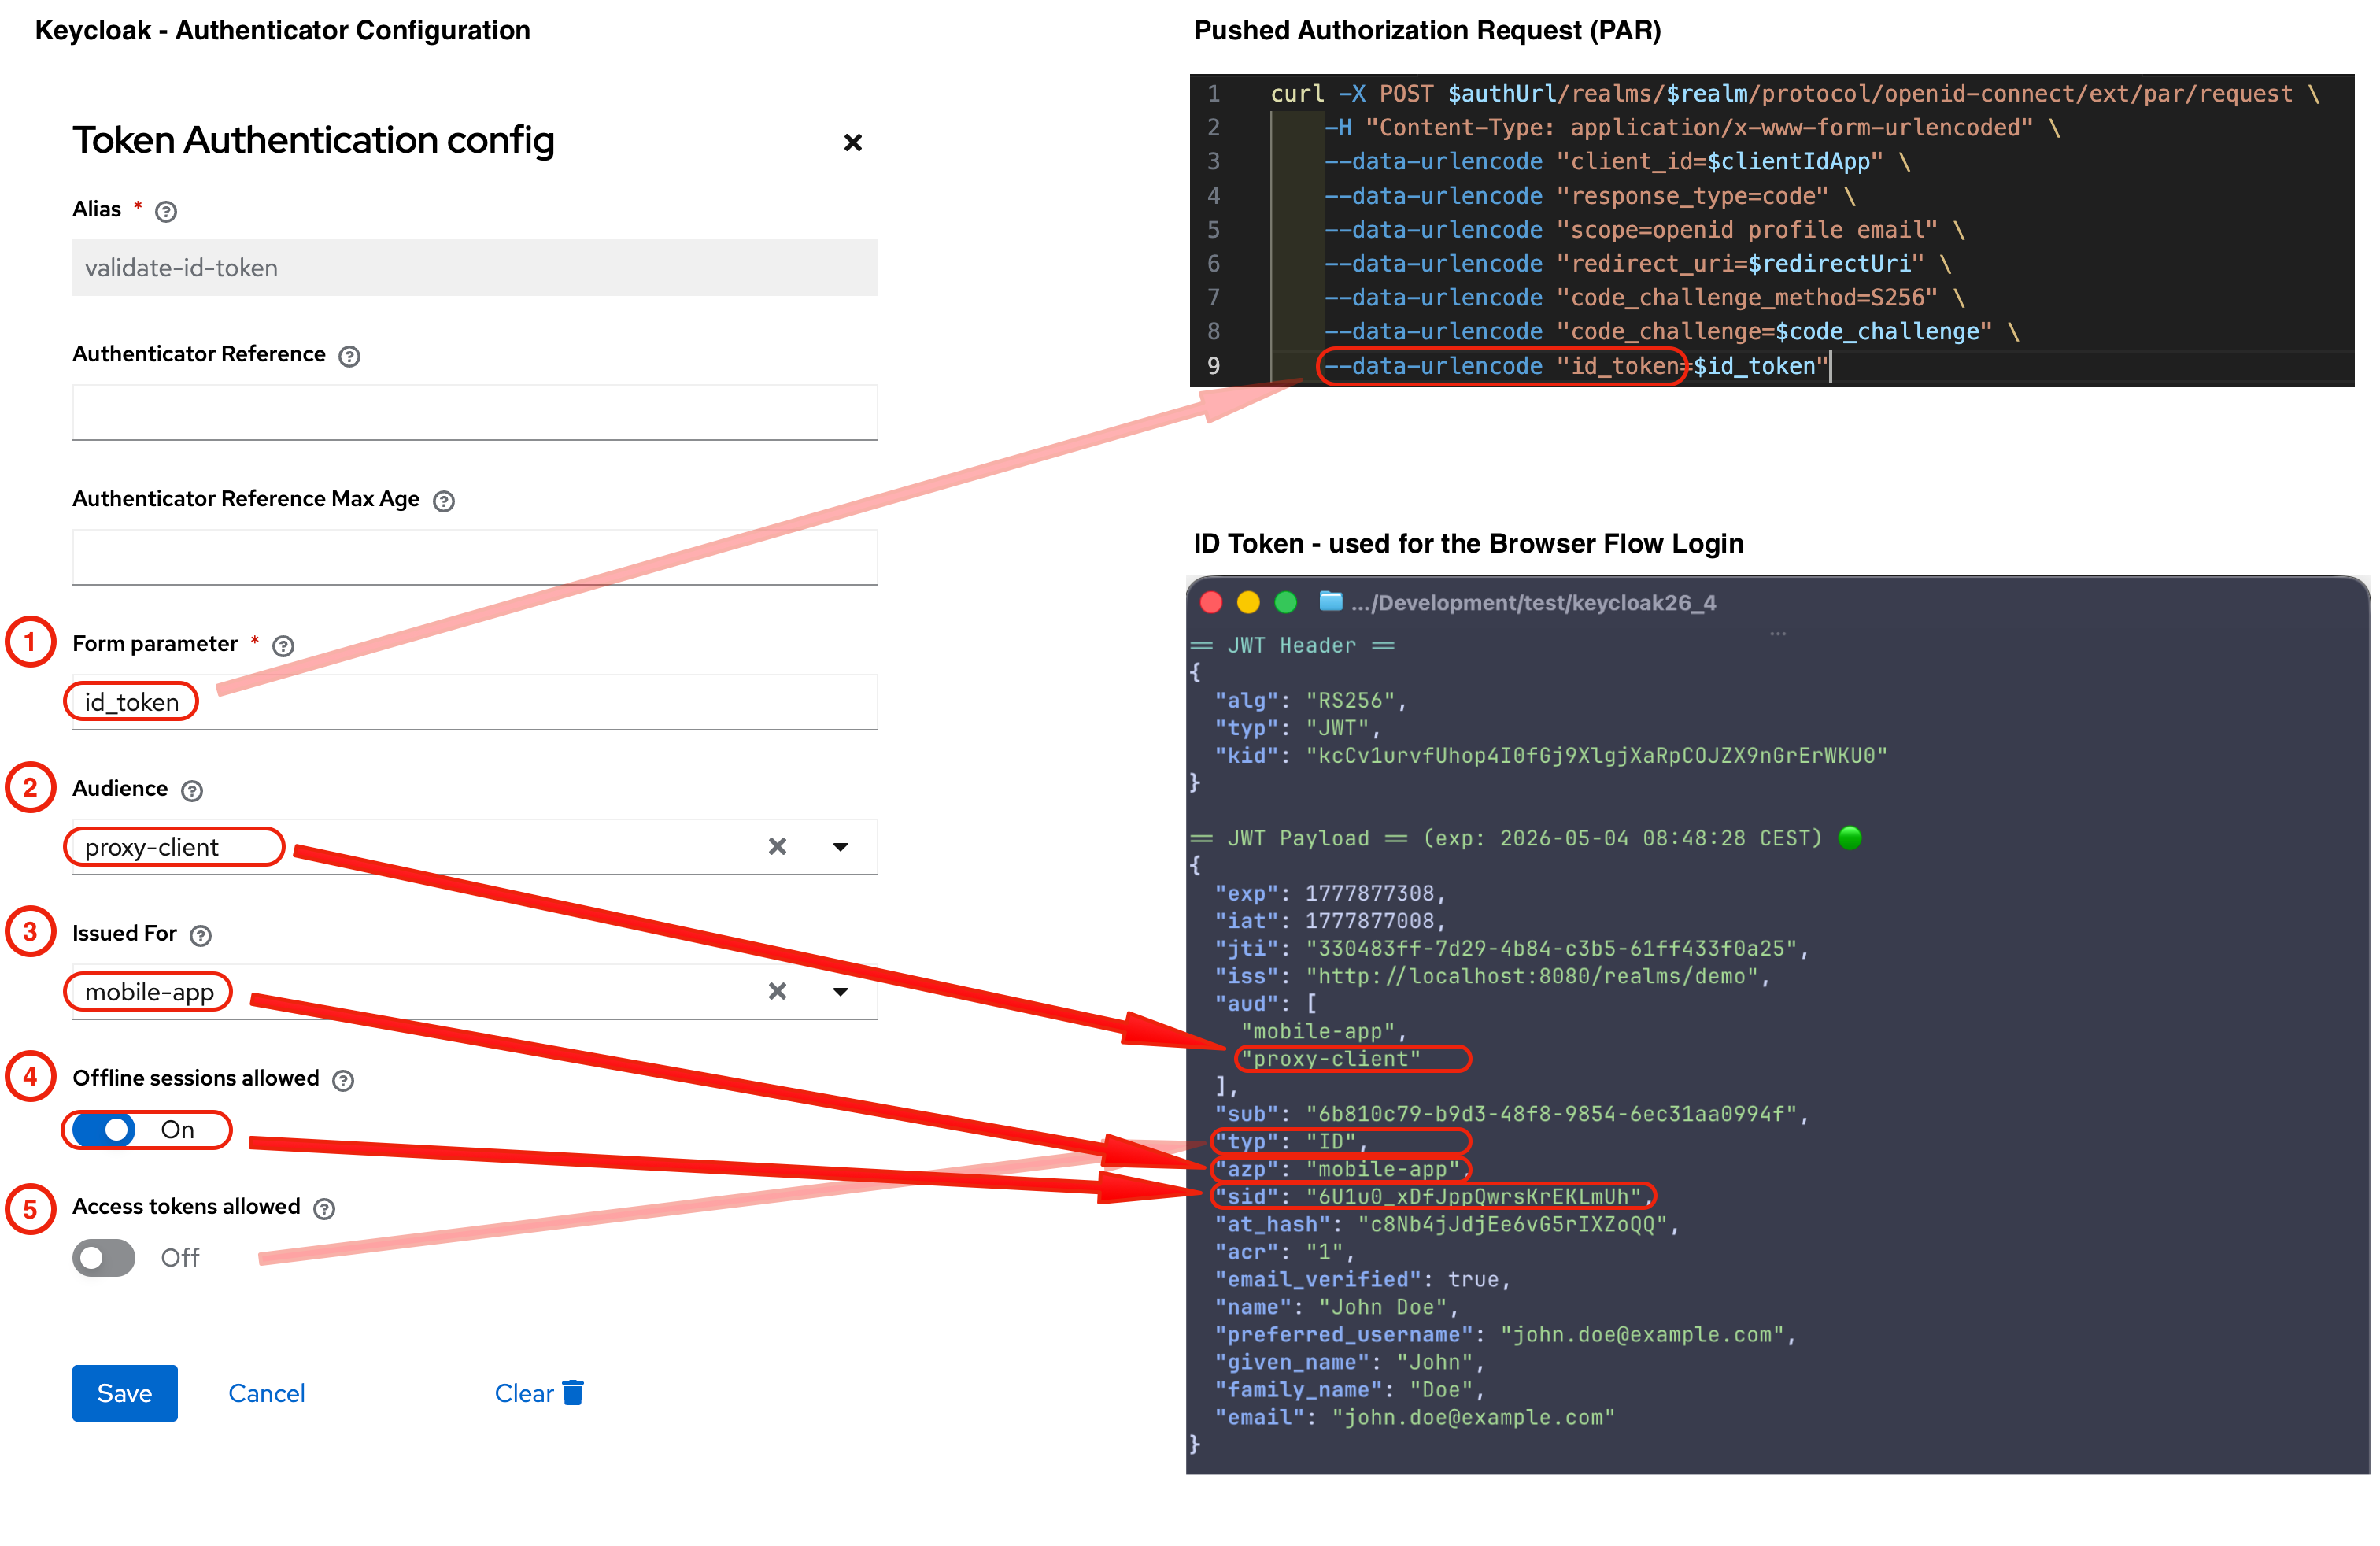Edit the Form parameter id_token field
The height and width of the screenshot is (1546, 2380).
coord(475,702)
